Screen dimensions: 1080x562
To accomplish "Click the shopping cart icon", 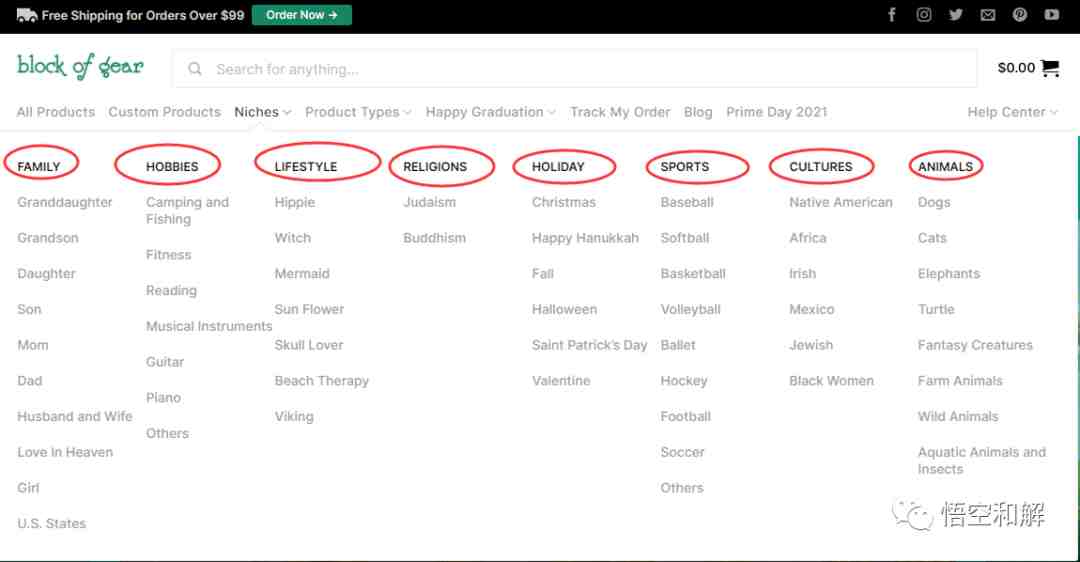I will 1050,67.
